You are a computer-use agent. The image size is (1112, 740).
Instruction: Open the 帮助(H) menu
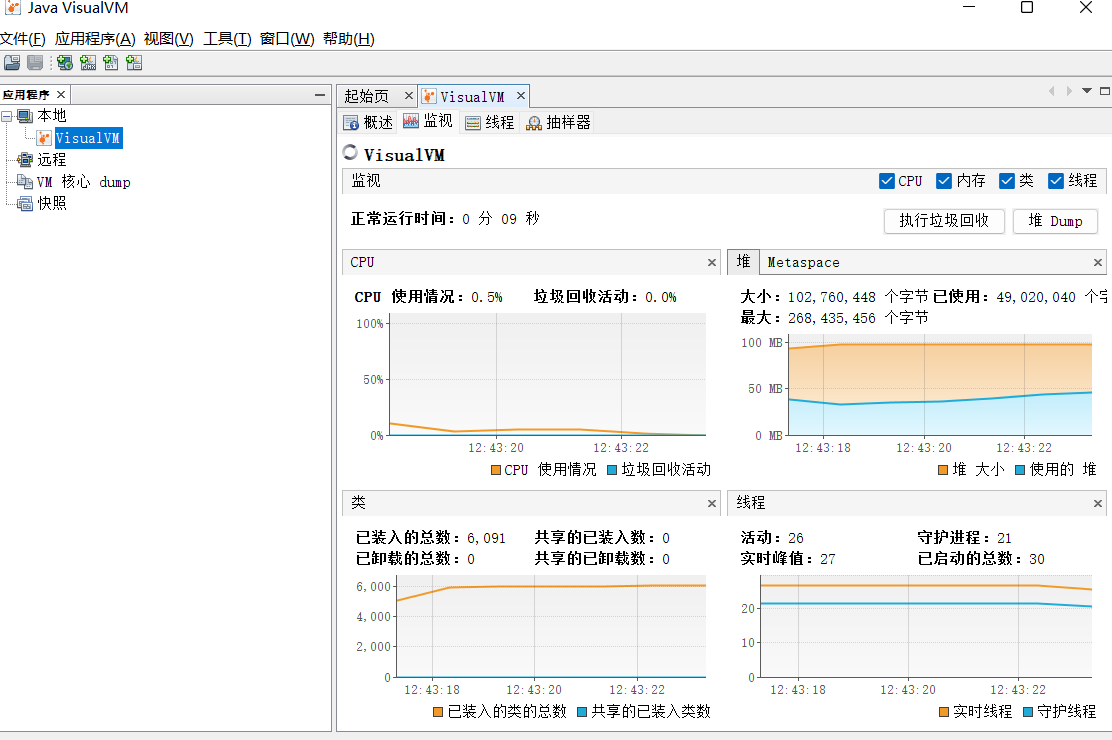(x=349, y=38)
